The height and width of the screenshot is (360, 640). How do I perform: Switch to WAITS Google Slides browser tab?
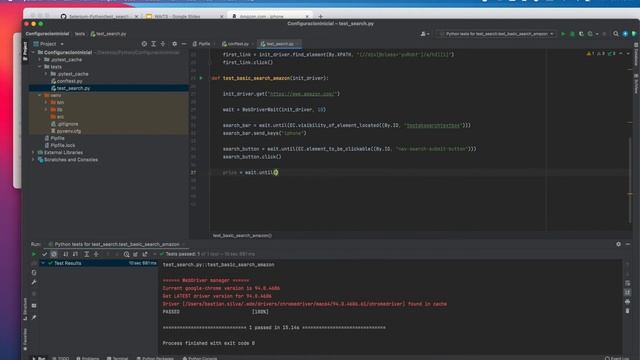tap(183, 16)
